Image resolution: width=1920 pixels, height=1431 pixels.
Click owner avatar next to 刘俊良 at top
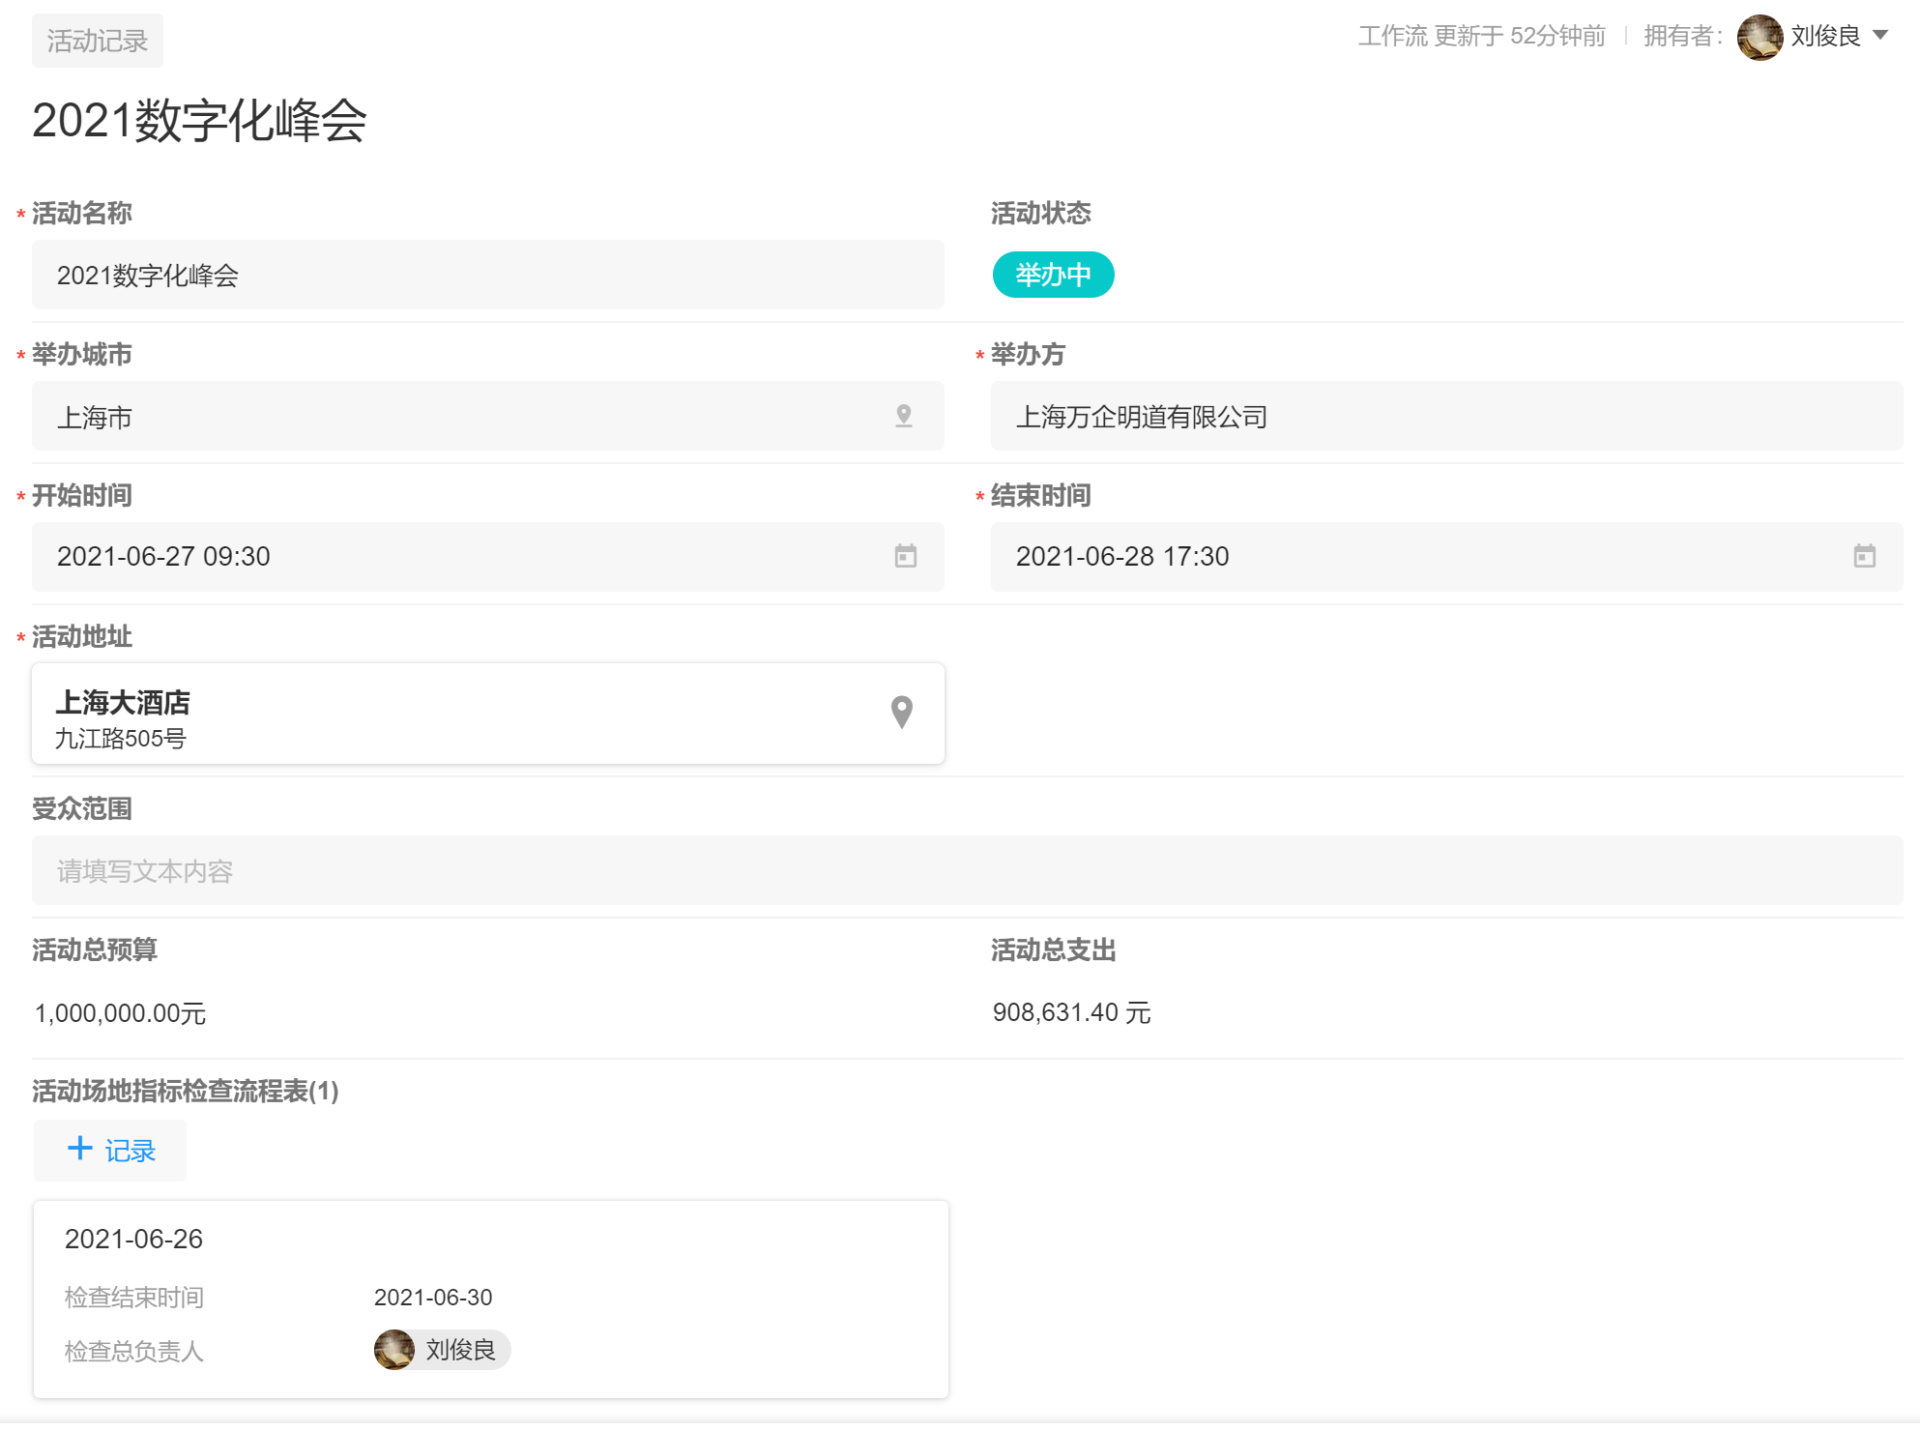[x=1759, y=37]
